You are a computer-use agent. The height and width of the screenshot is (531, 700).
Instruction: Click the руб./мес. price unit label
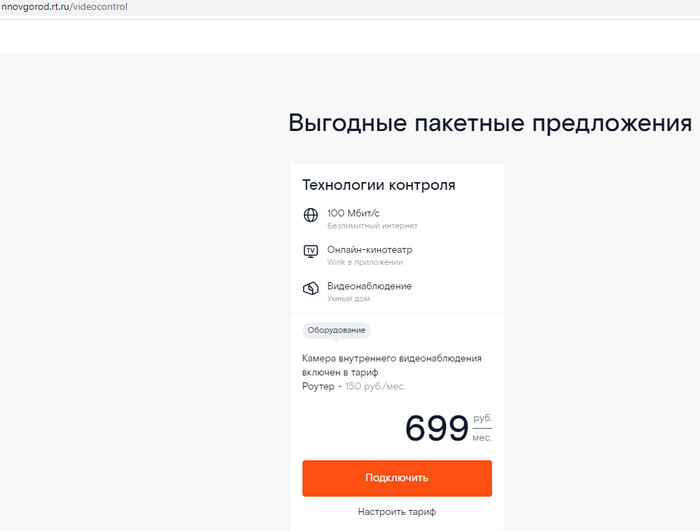point(482,427)
